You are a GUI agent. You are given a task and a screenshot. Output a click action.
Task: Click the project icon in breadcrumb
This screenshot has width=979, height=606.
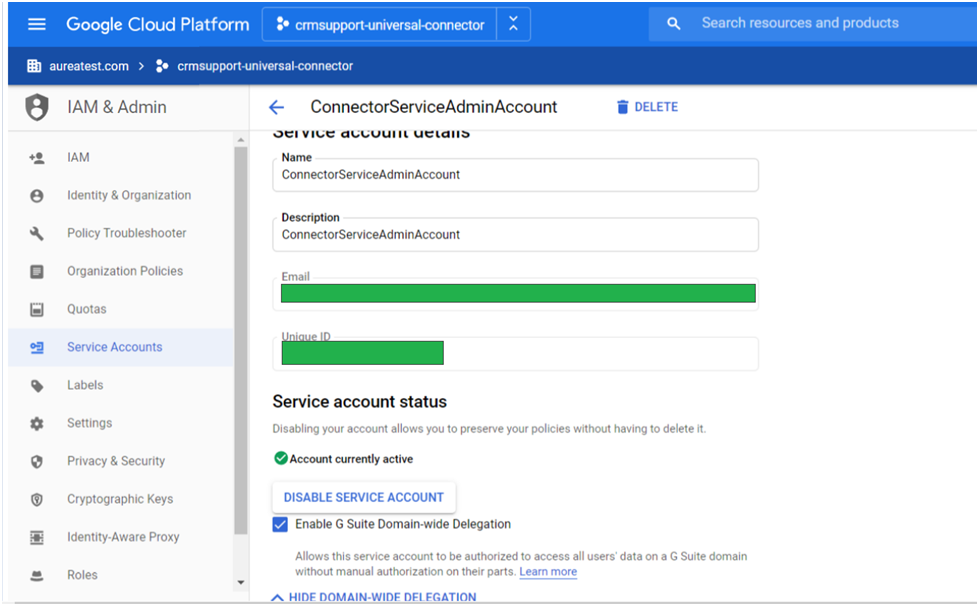click(x=162, y=66)
